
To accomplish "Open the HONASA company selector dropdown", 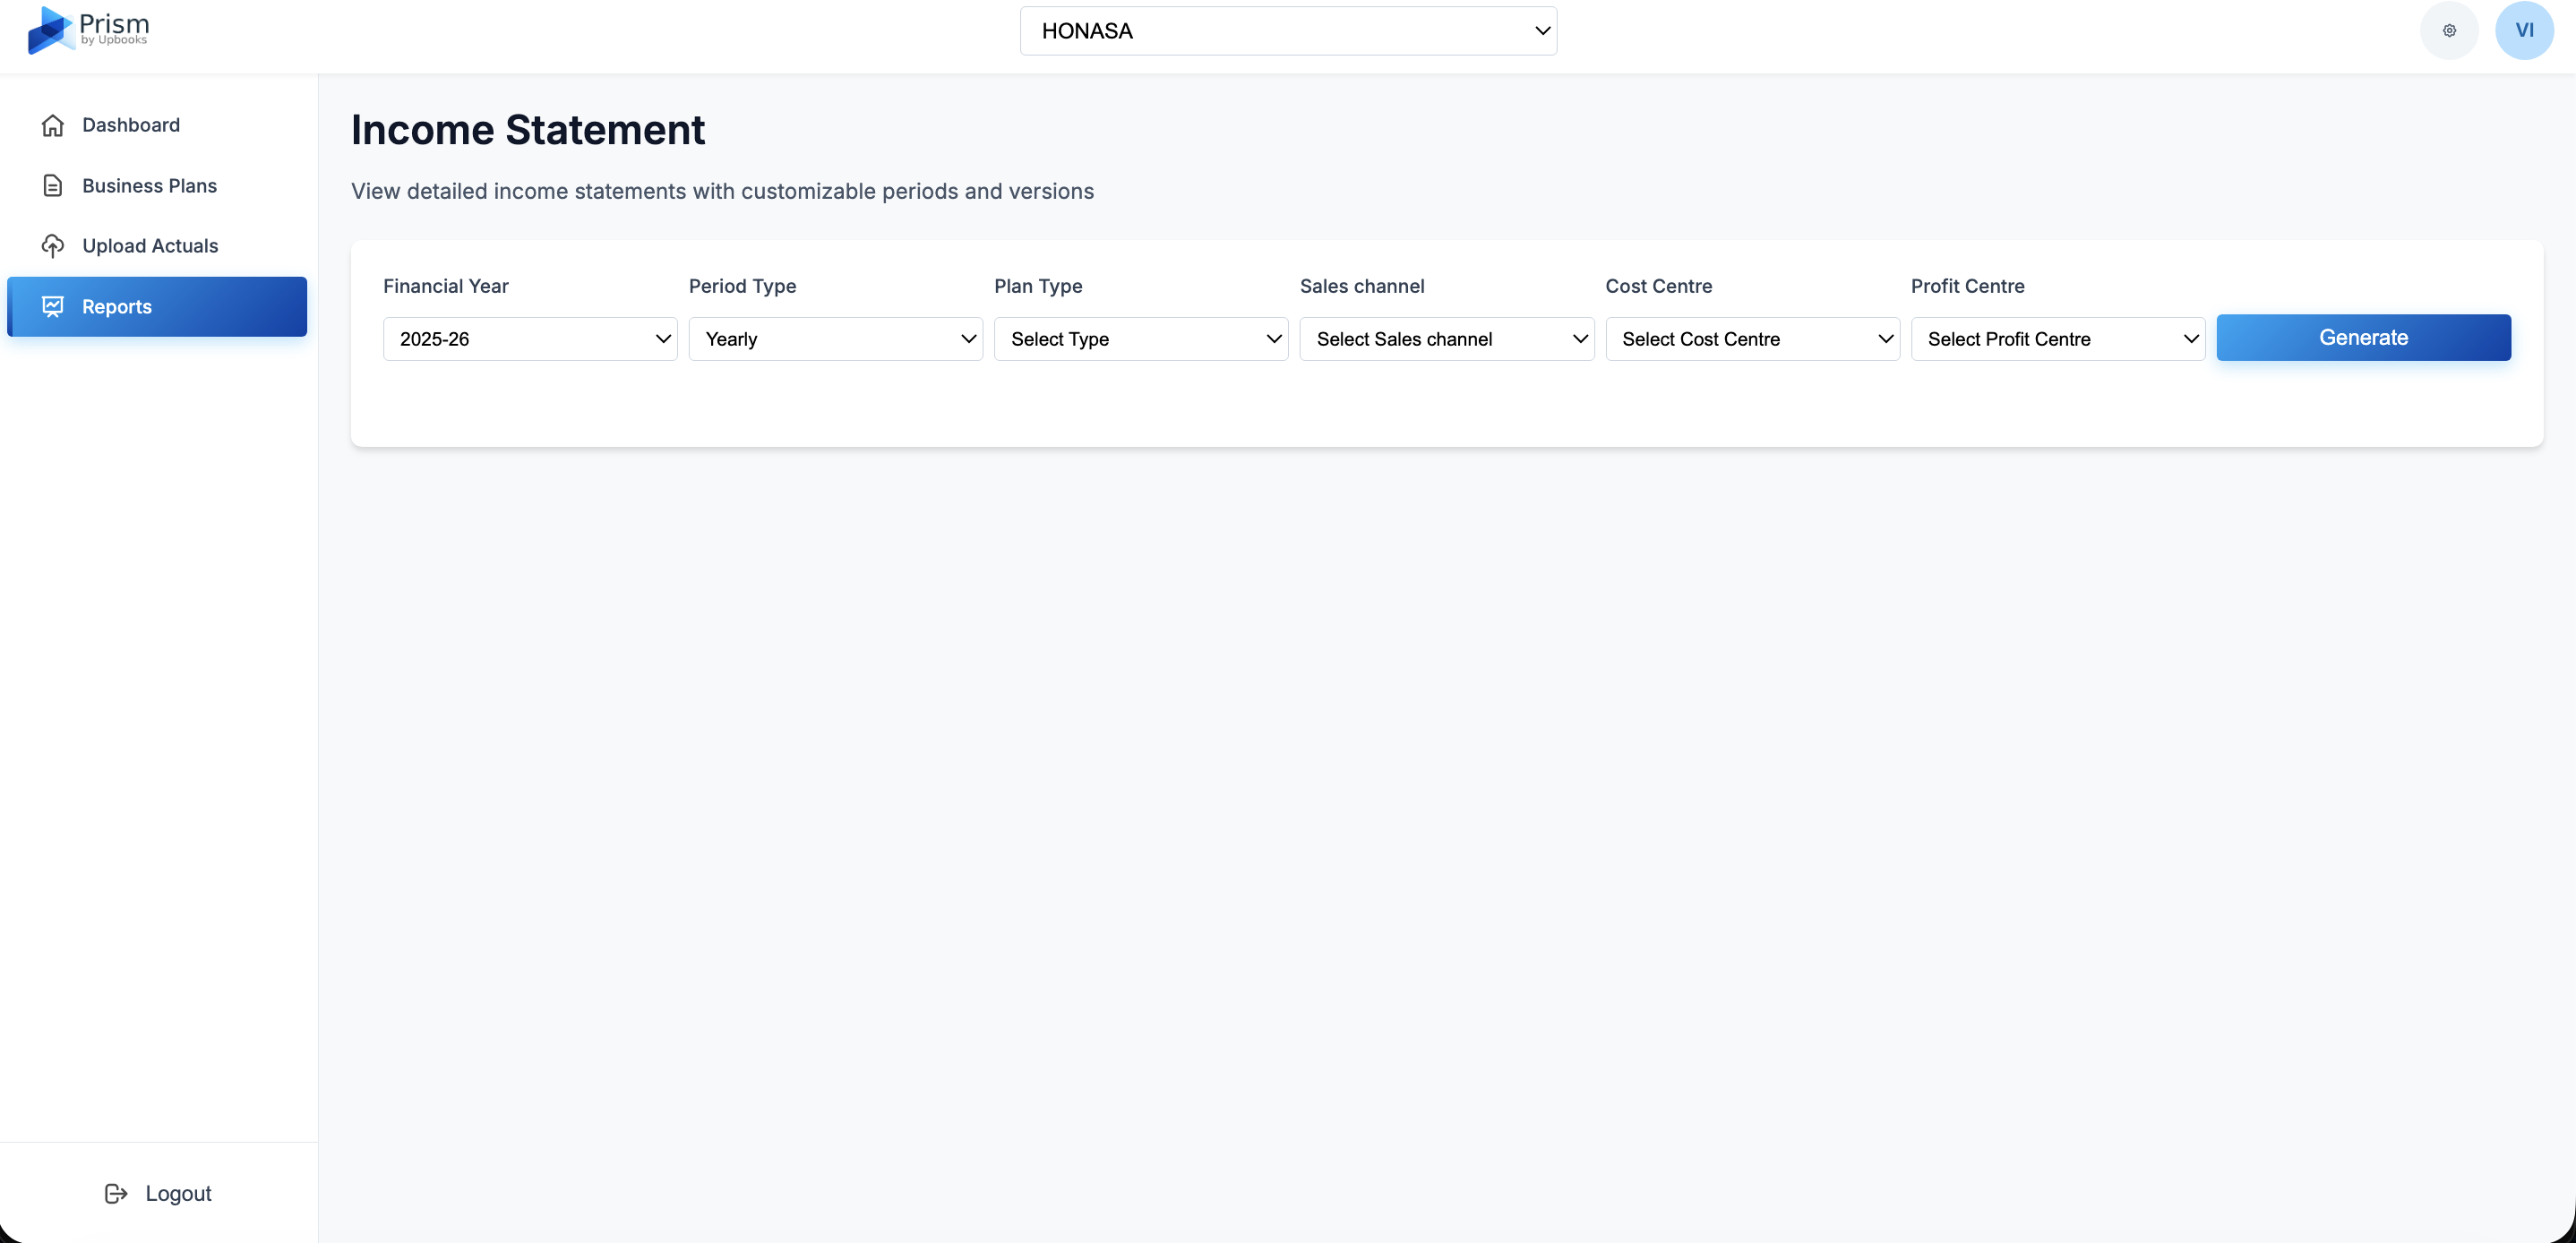I will point(1287,31).
